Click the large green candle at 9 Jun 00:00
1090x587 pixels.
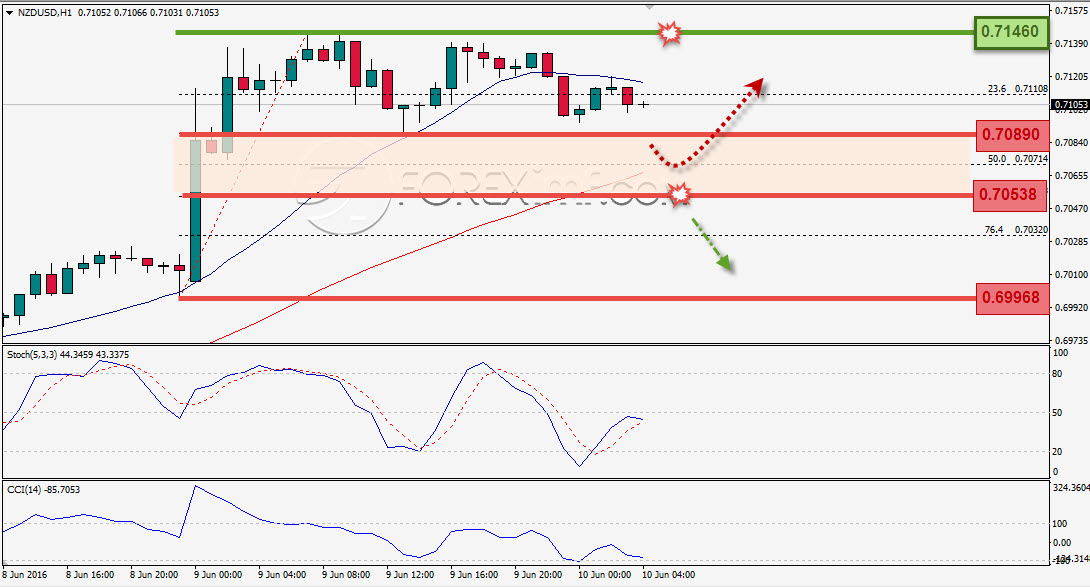coord(195,211)
